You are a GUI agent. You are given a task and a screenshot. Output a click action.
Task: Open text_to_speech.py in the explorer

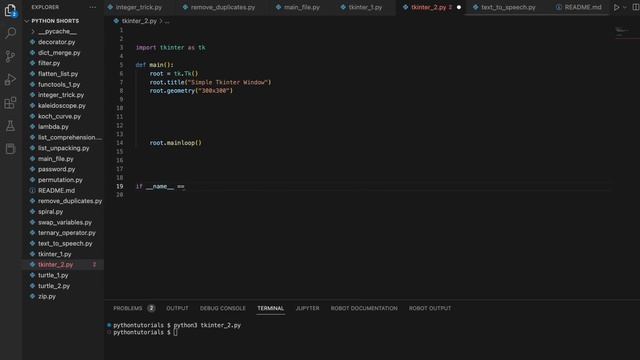point(65,244)
